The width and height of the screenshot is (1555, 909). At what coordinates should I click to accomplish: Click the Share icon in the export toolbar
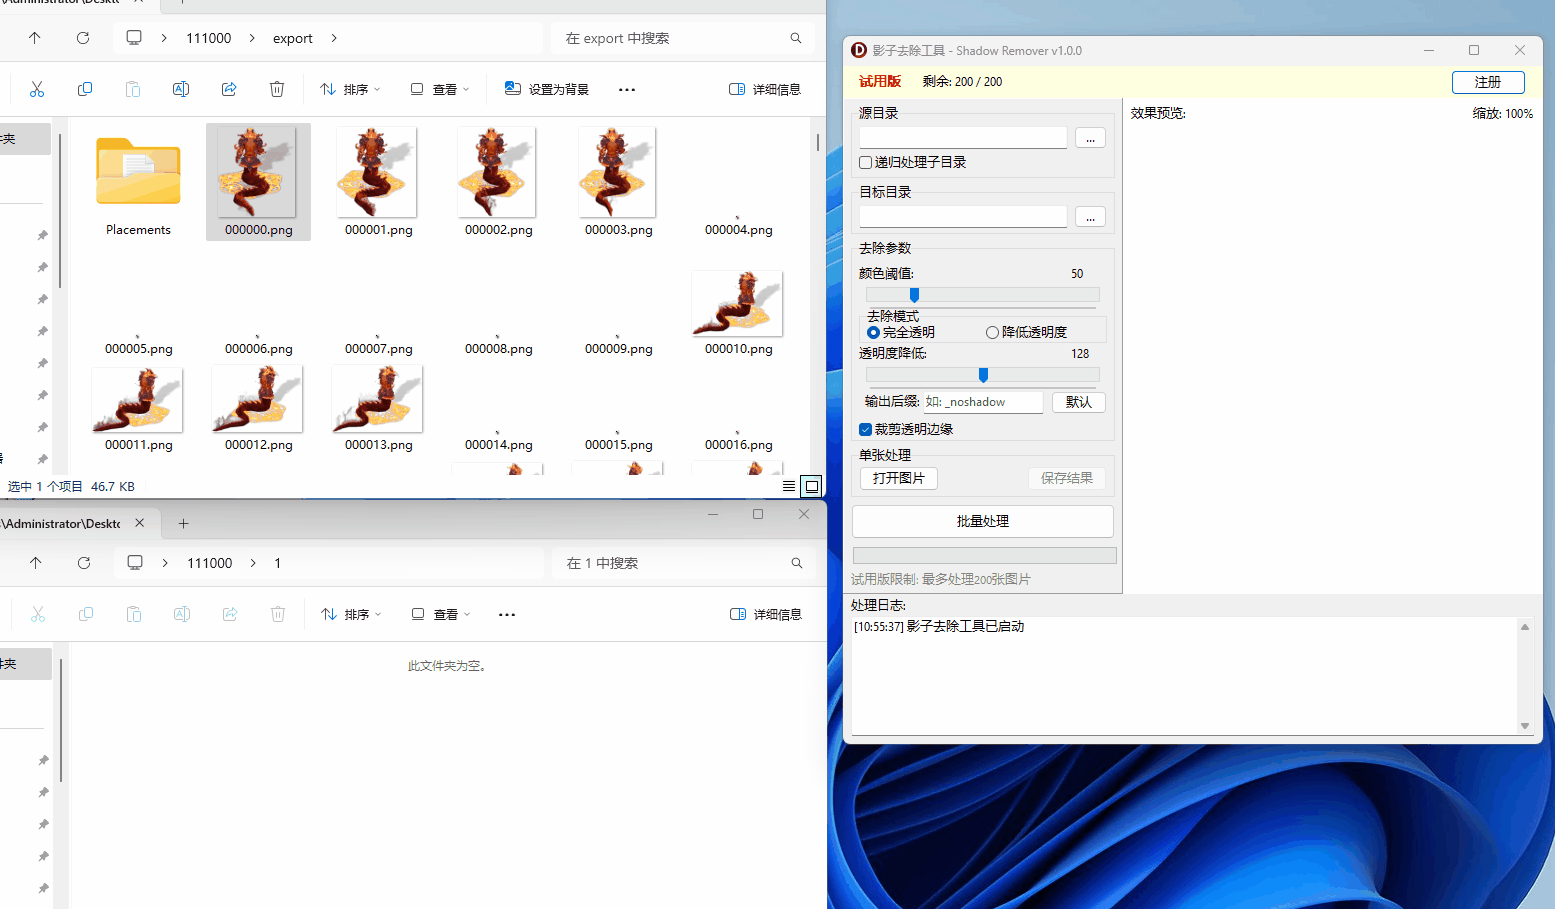(229, 89)
